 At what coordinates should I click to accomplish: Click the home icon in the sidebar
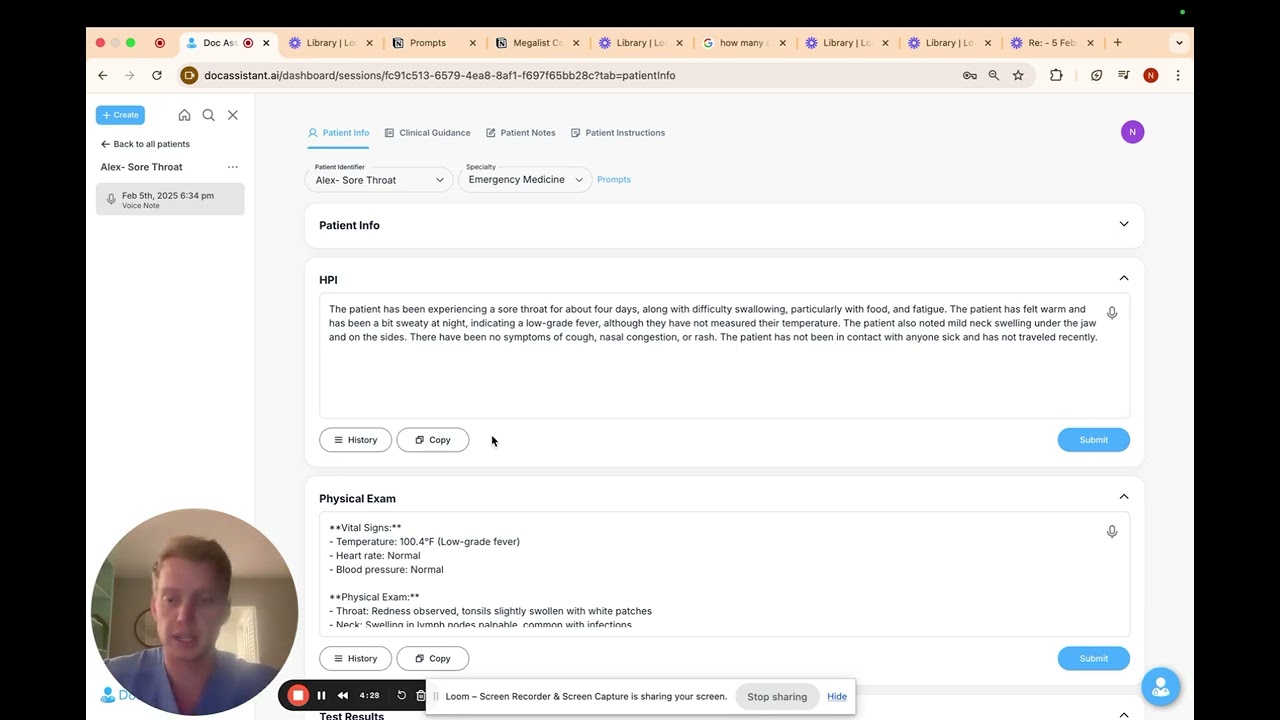[x=184, y=115]
